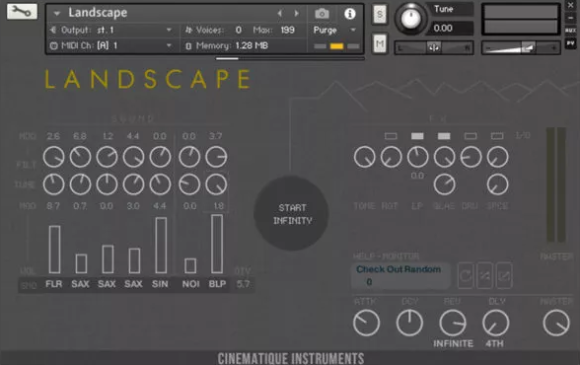The image size is (580, 365).
Task: Click the Tune knob
Action: [410, 18]
